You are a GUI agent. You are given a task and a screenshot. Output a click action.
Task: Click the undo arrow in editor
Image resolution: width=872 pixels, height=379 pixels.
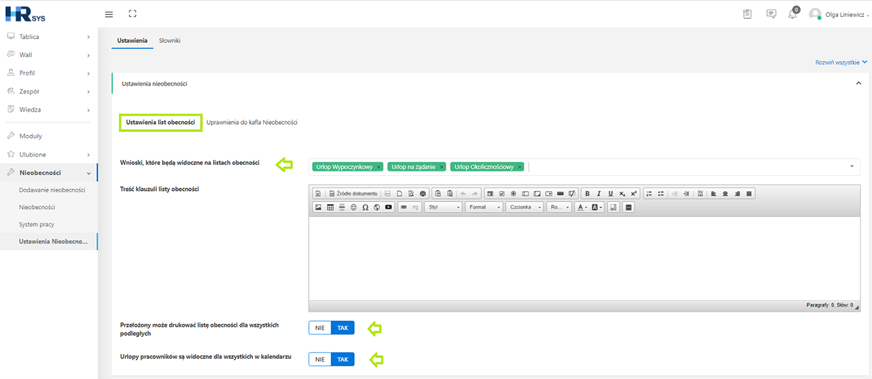(x=463, y=193)
